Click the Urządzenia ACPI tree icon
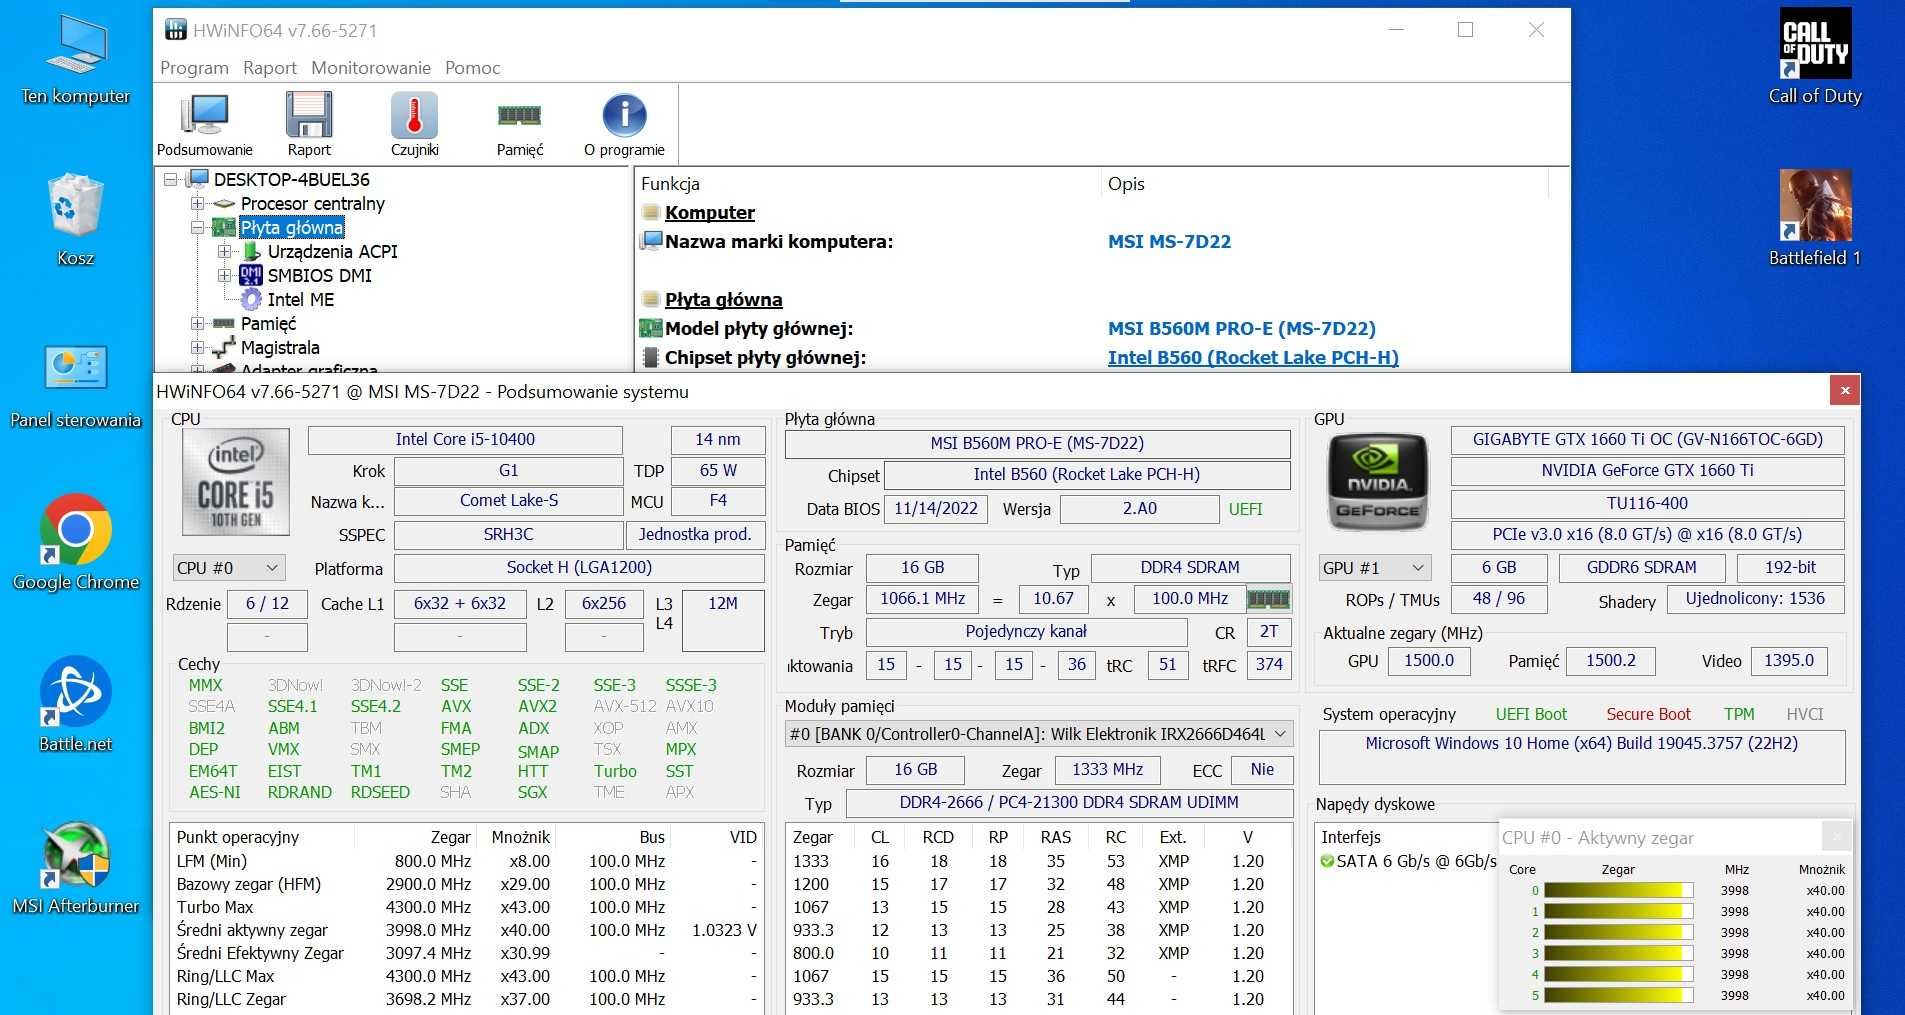Viewport: 1905px width, 1015px height. [251, 251]
